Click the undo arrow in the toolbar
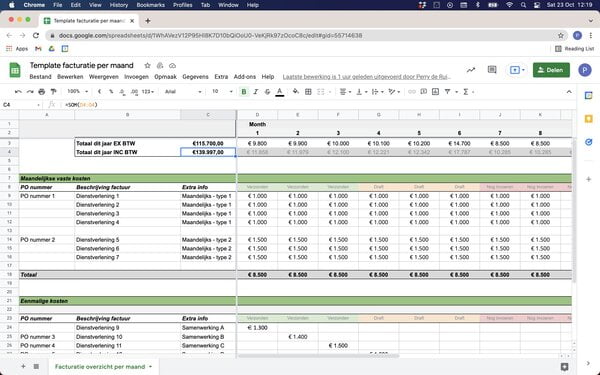Image resolution: width=600 pixels, height=375 pixels. click(18, 92)
